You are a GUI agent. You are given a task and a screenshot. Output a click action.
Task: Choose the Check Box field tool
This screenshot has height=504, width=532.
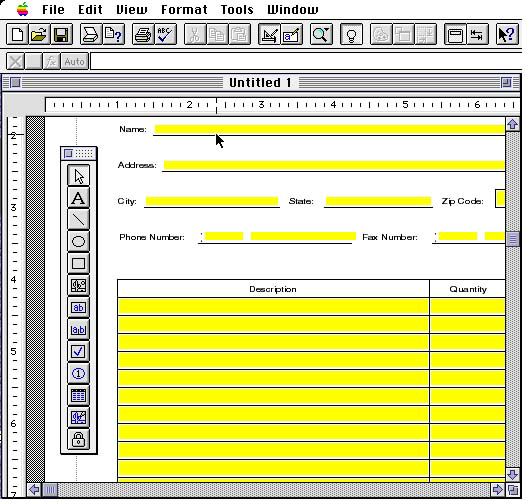tap(78, 352)
